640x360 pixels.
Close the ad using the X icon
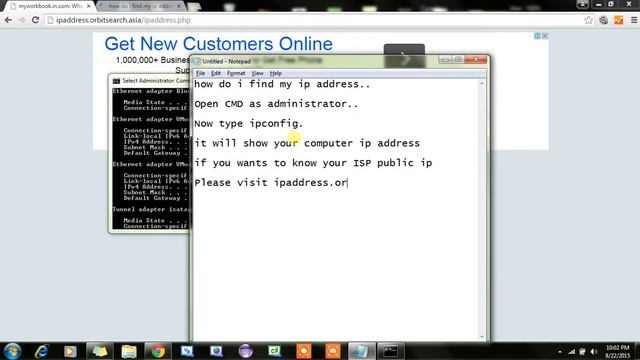tap(545, 36)
